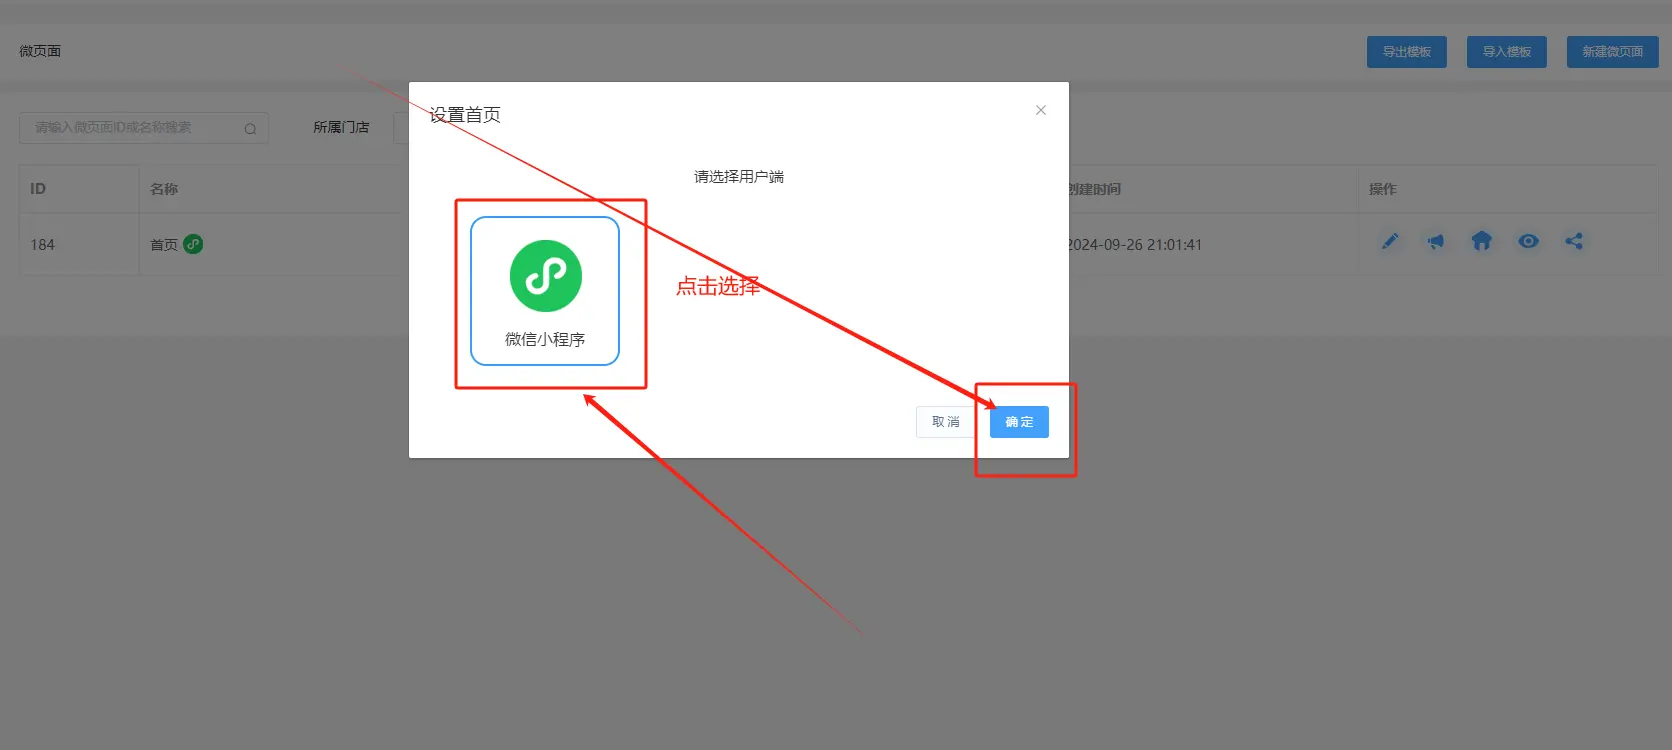The image size is (1672, 750).
Task: Close the 设置首页 dialog with X
Action: [1041, 110]
